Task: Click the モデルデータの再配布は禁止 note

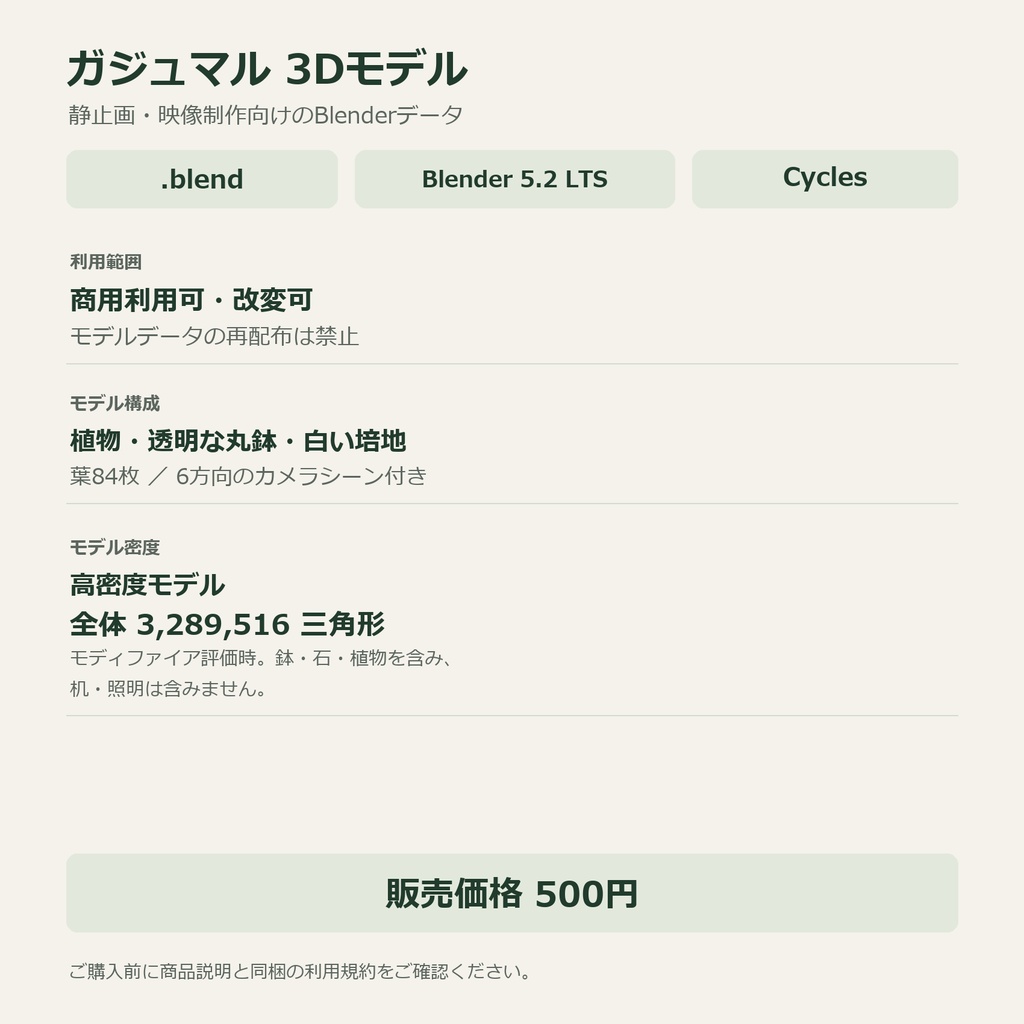Action: coord(214,336)
